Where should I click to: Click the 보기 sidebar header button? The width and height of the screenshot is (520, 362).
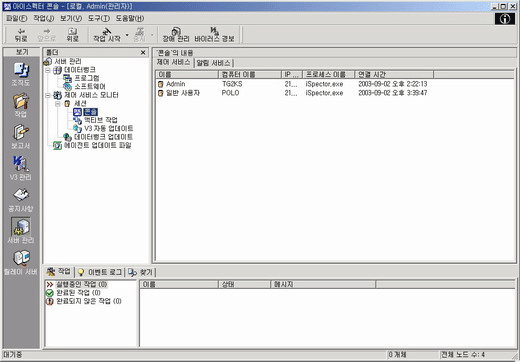point(21,52)
